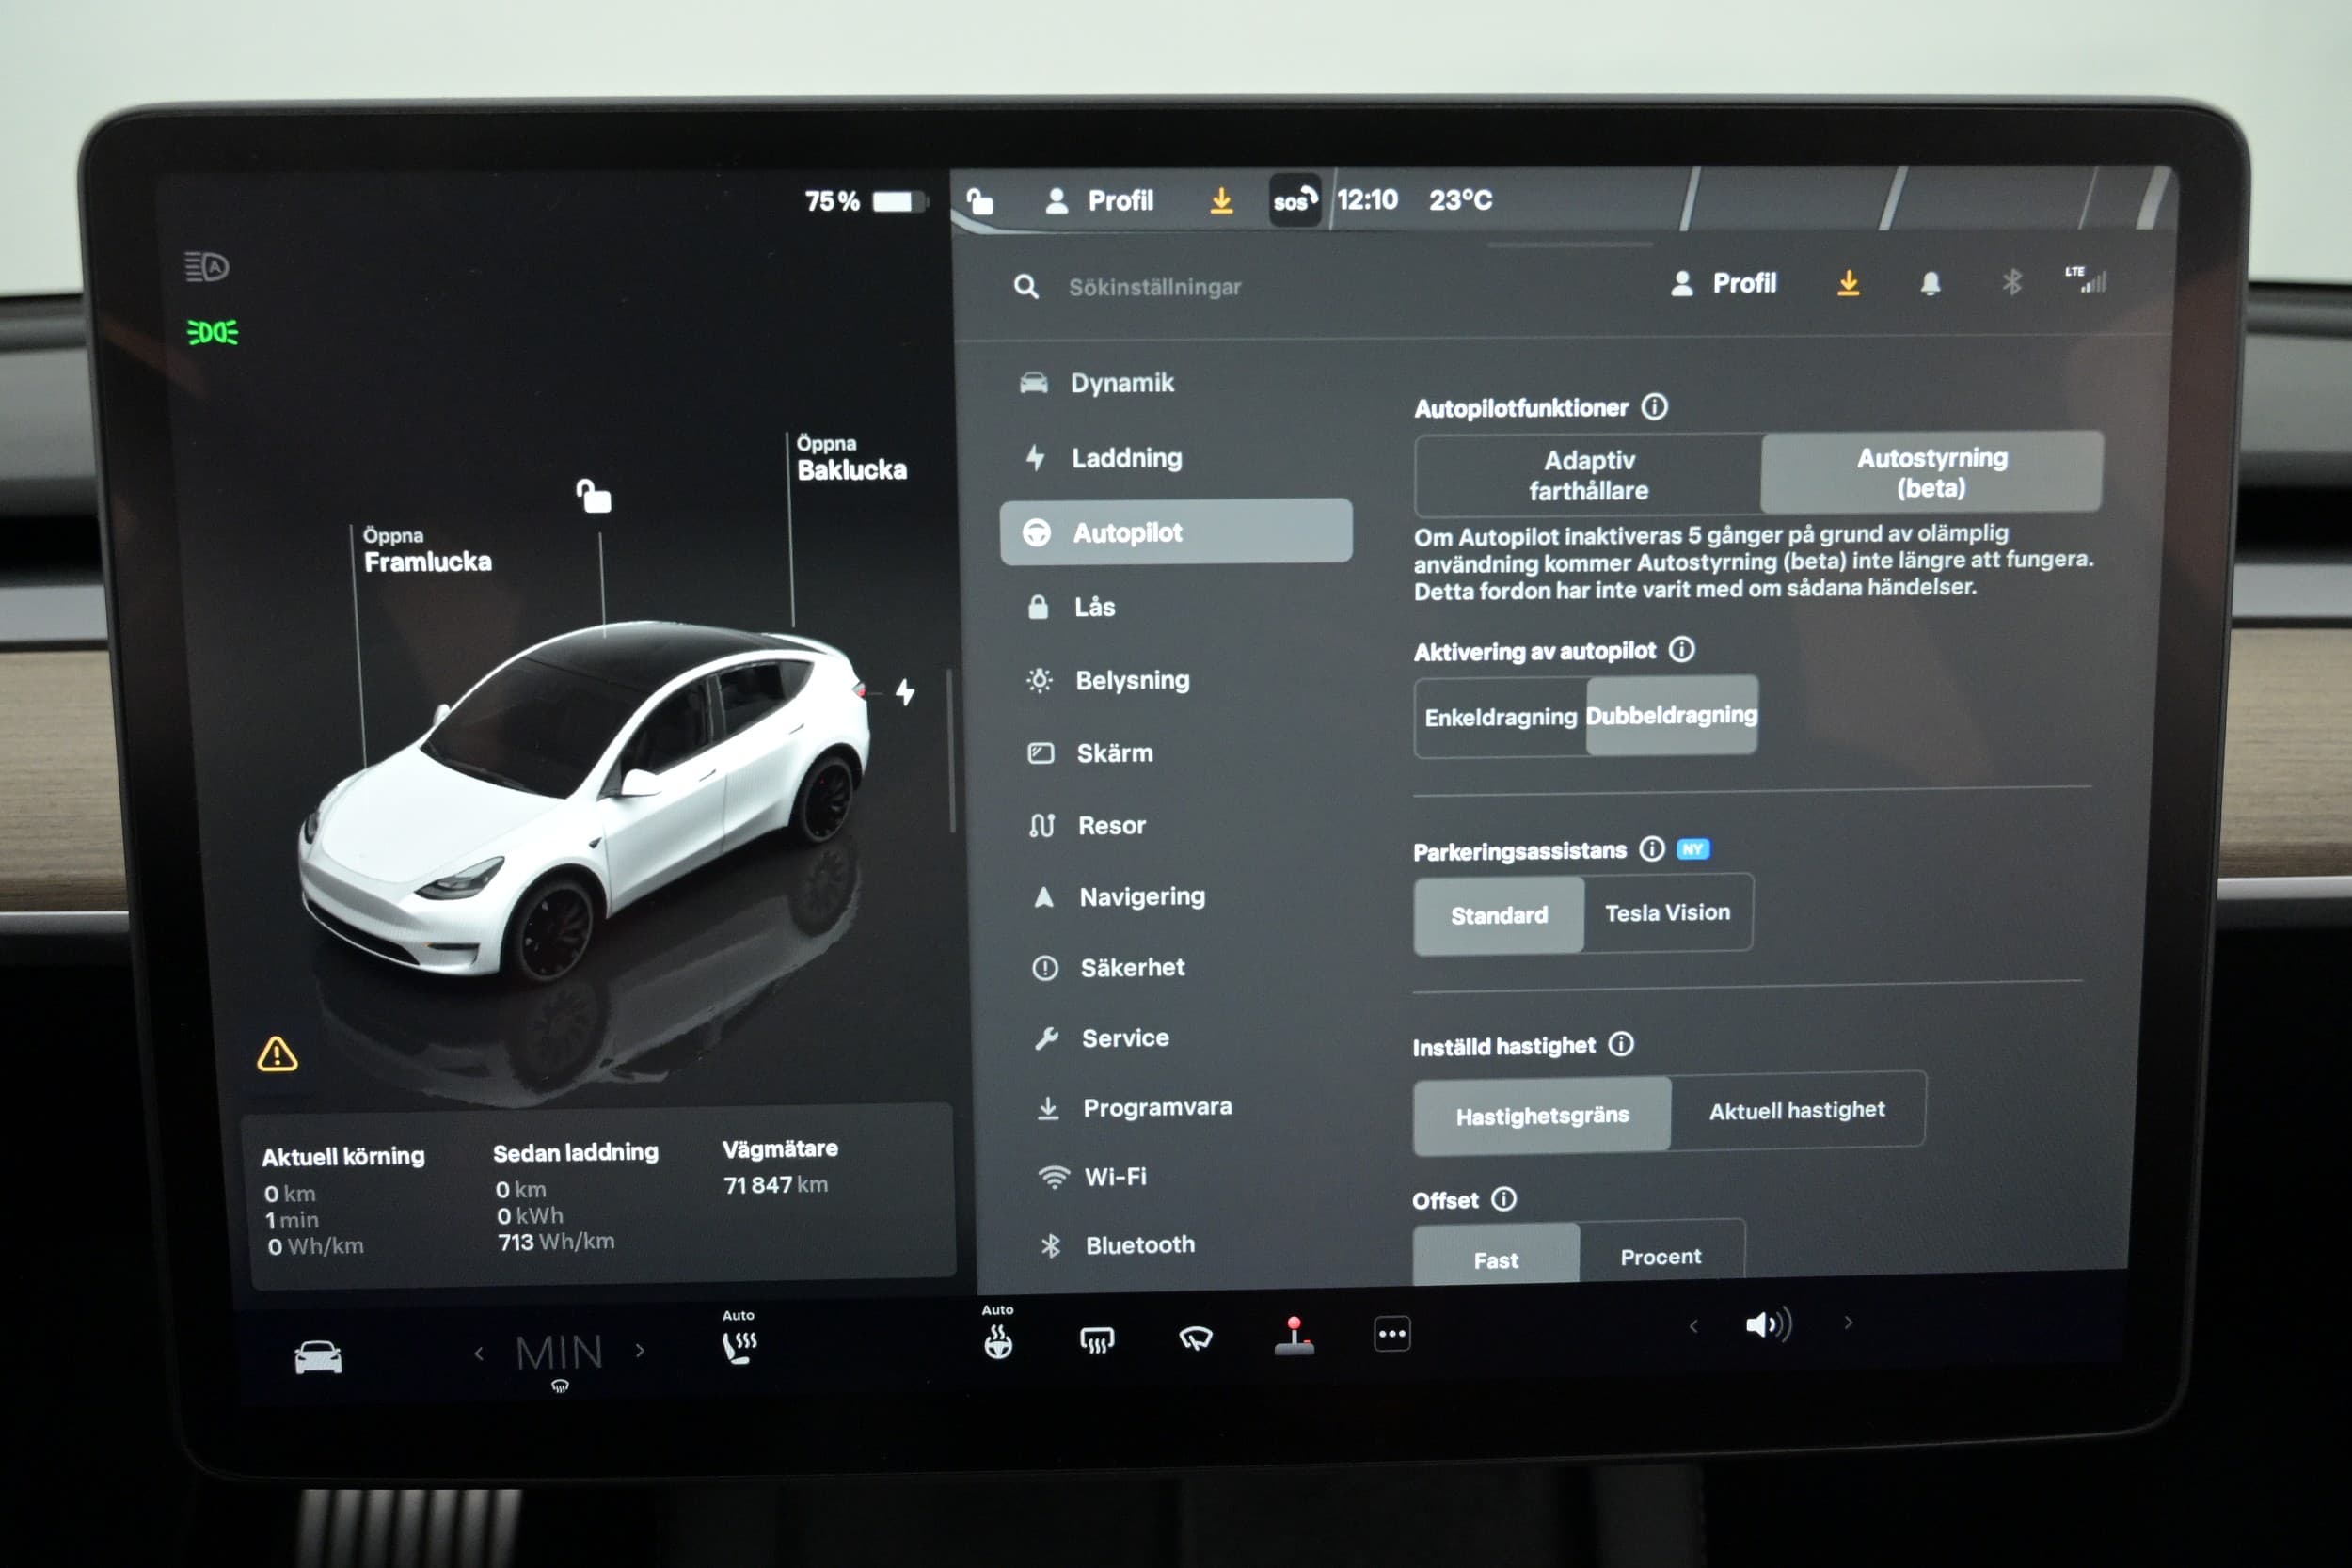Tap info icon next to Offset

click(x=1503, y=1199)
